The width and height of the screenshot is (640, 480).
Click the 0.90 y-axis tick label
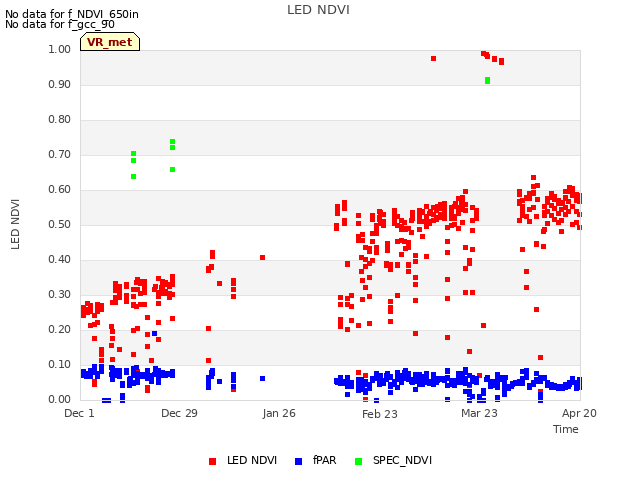click(59, 84)
